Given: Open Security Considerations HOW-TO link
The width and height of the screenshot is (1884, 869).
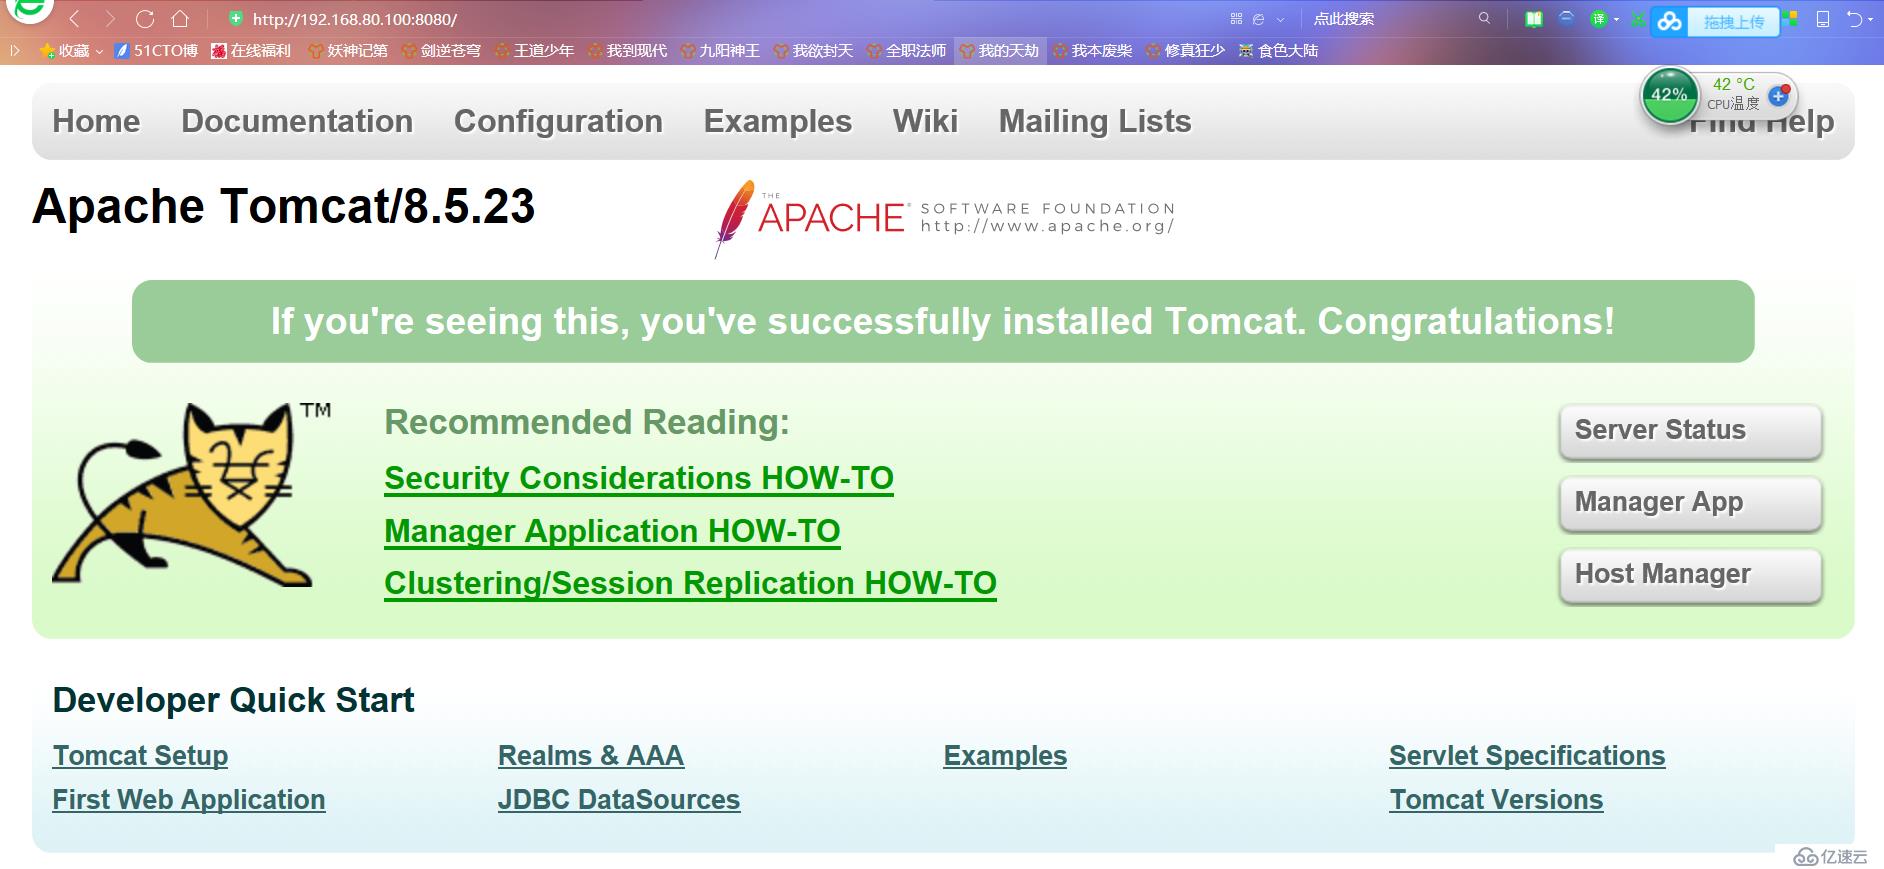Looking at the screenshot, I should (639, 478).
